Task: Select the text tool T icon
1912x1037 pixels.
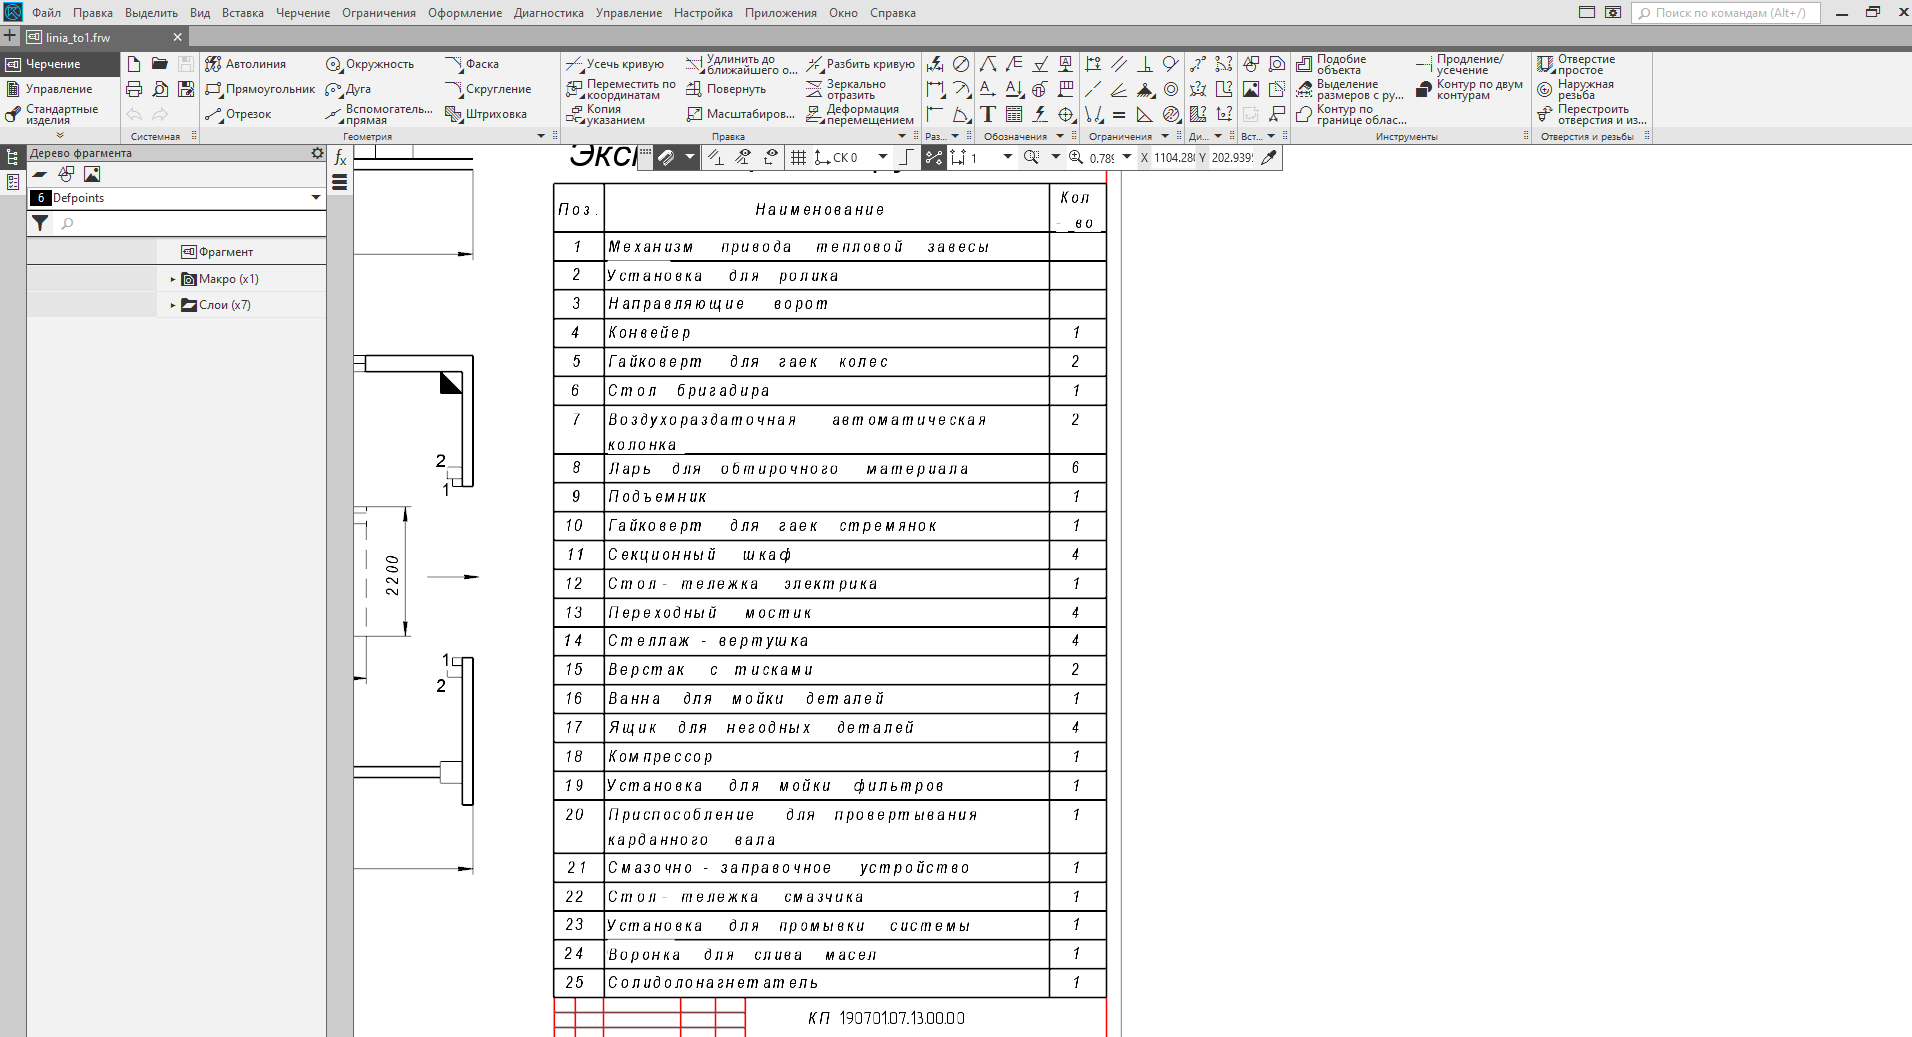Action: tap(988, 114)
